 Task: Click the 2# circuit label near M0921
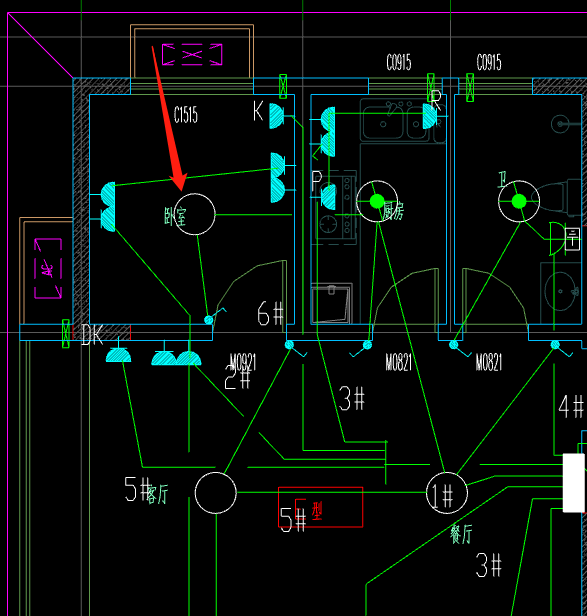click(237, 377)
